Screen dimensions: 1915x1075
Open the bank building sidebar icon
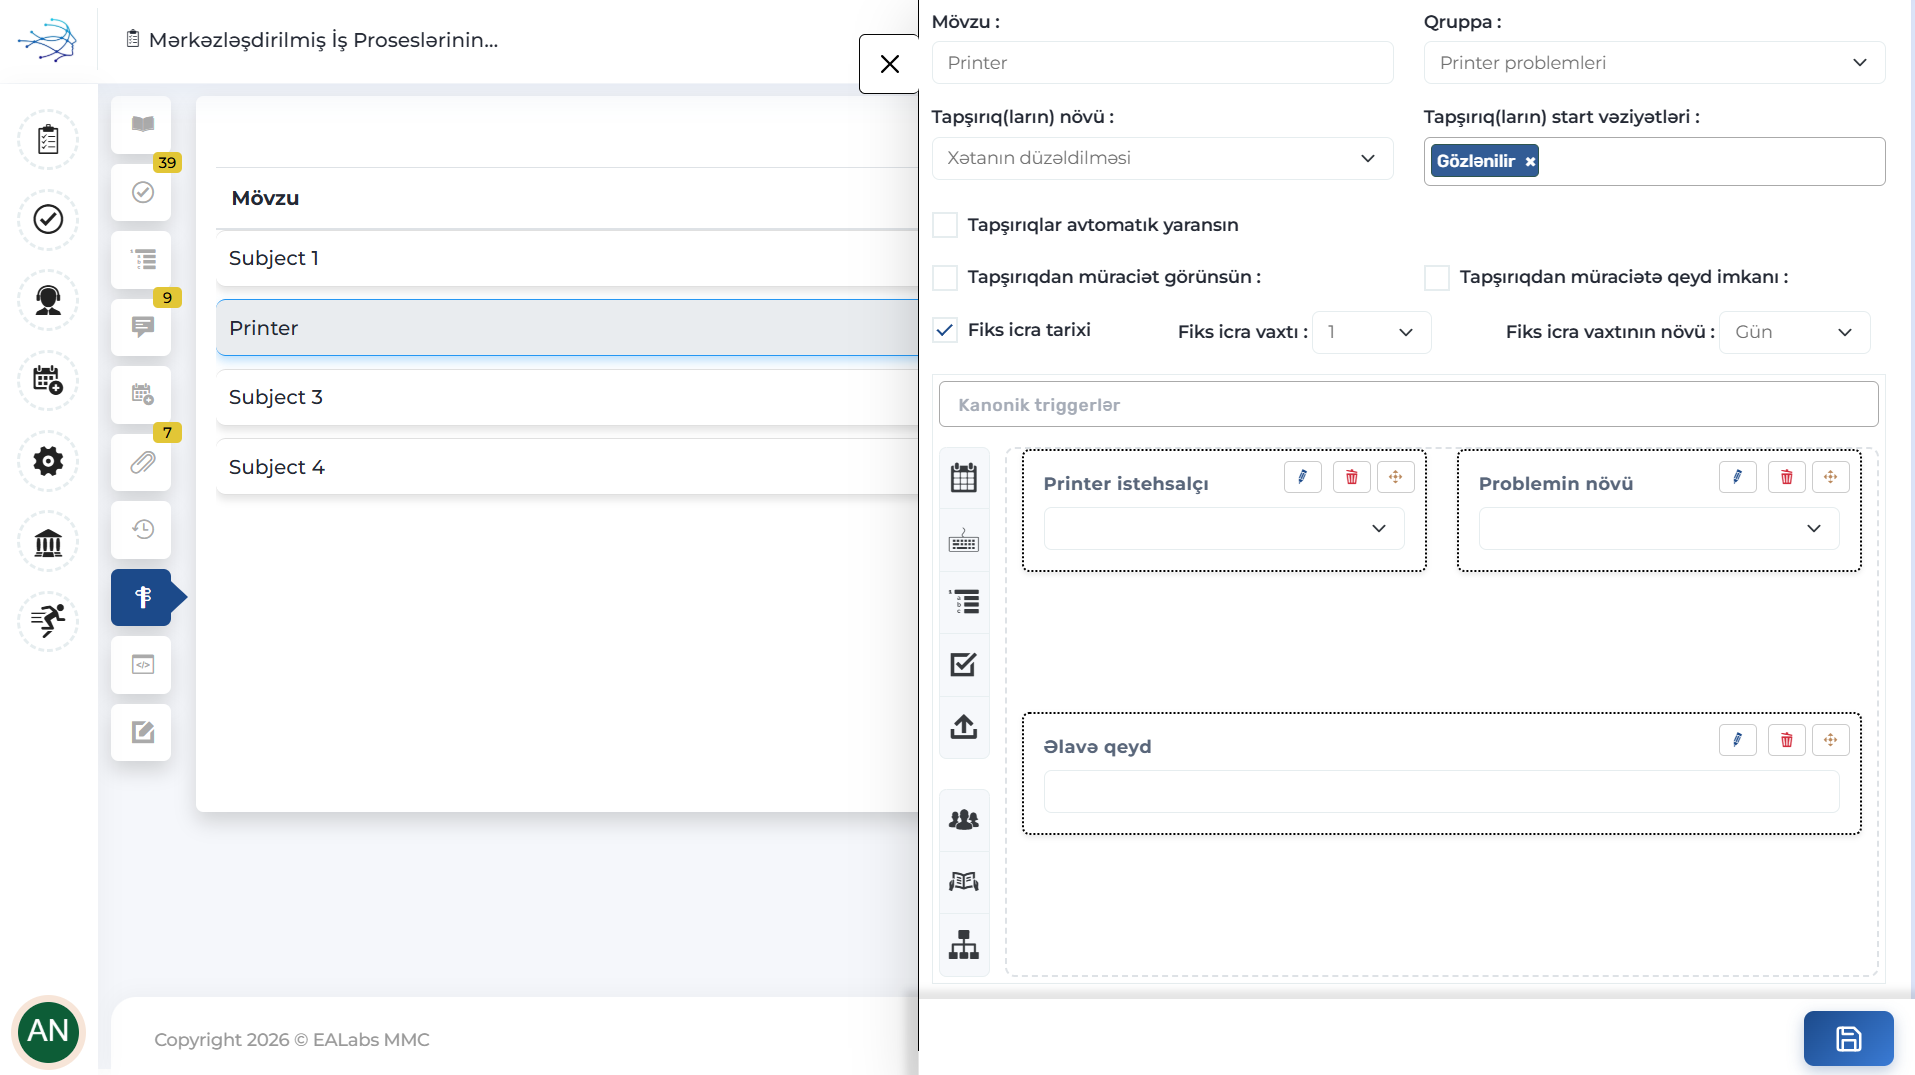48,542
